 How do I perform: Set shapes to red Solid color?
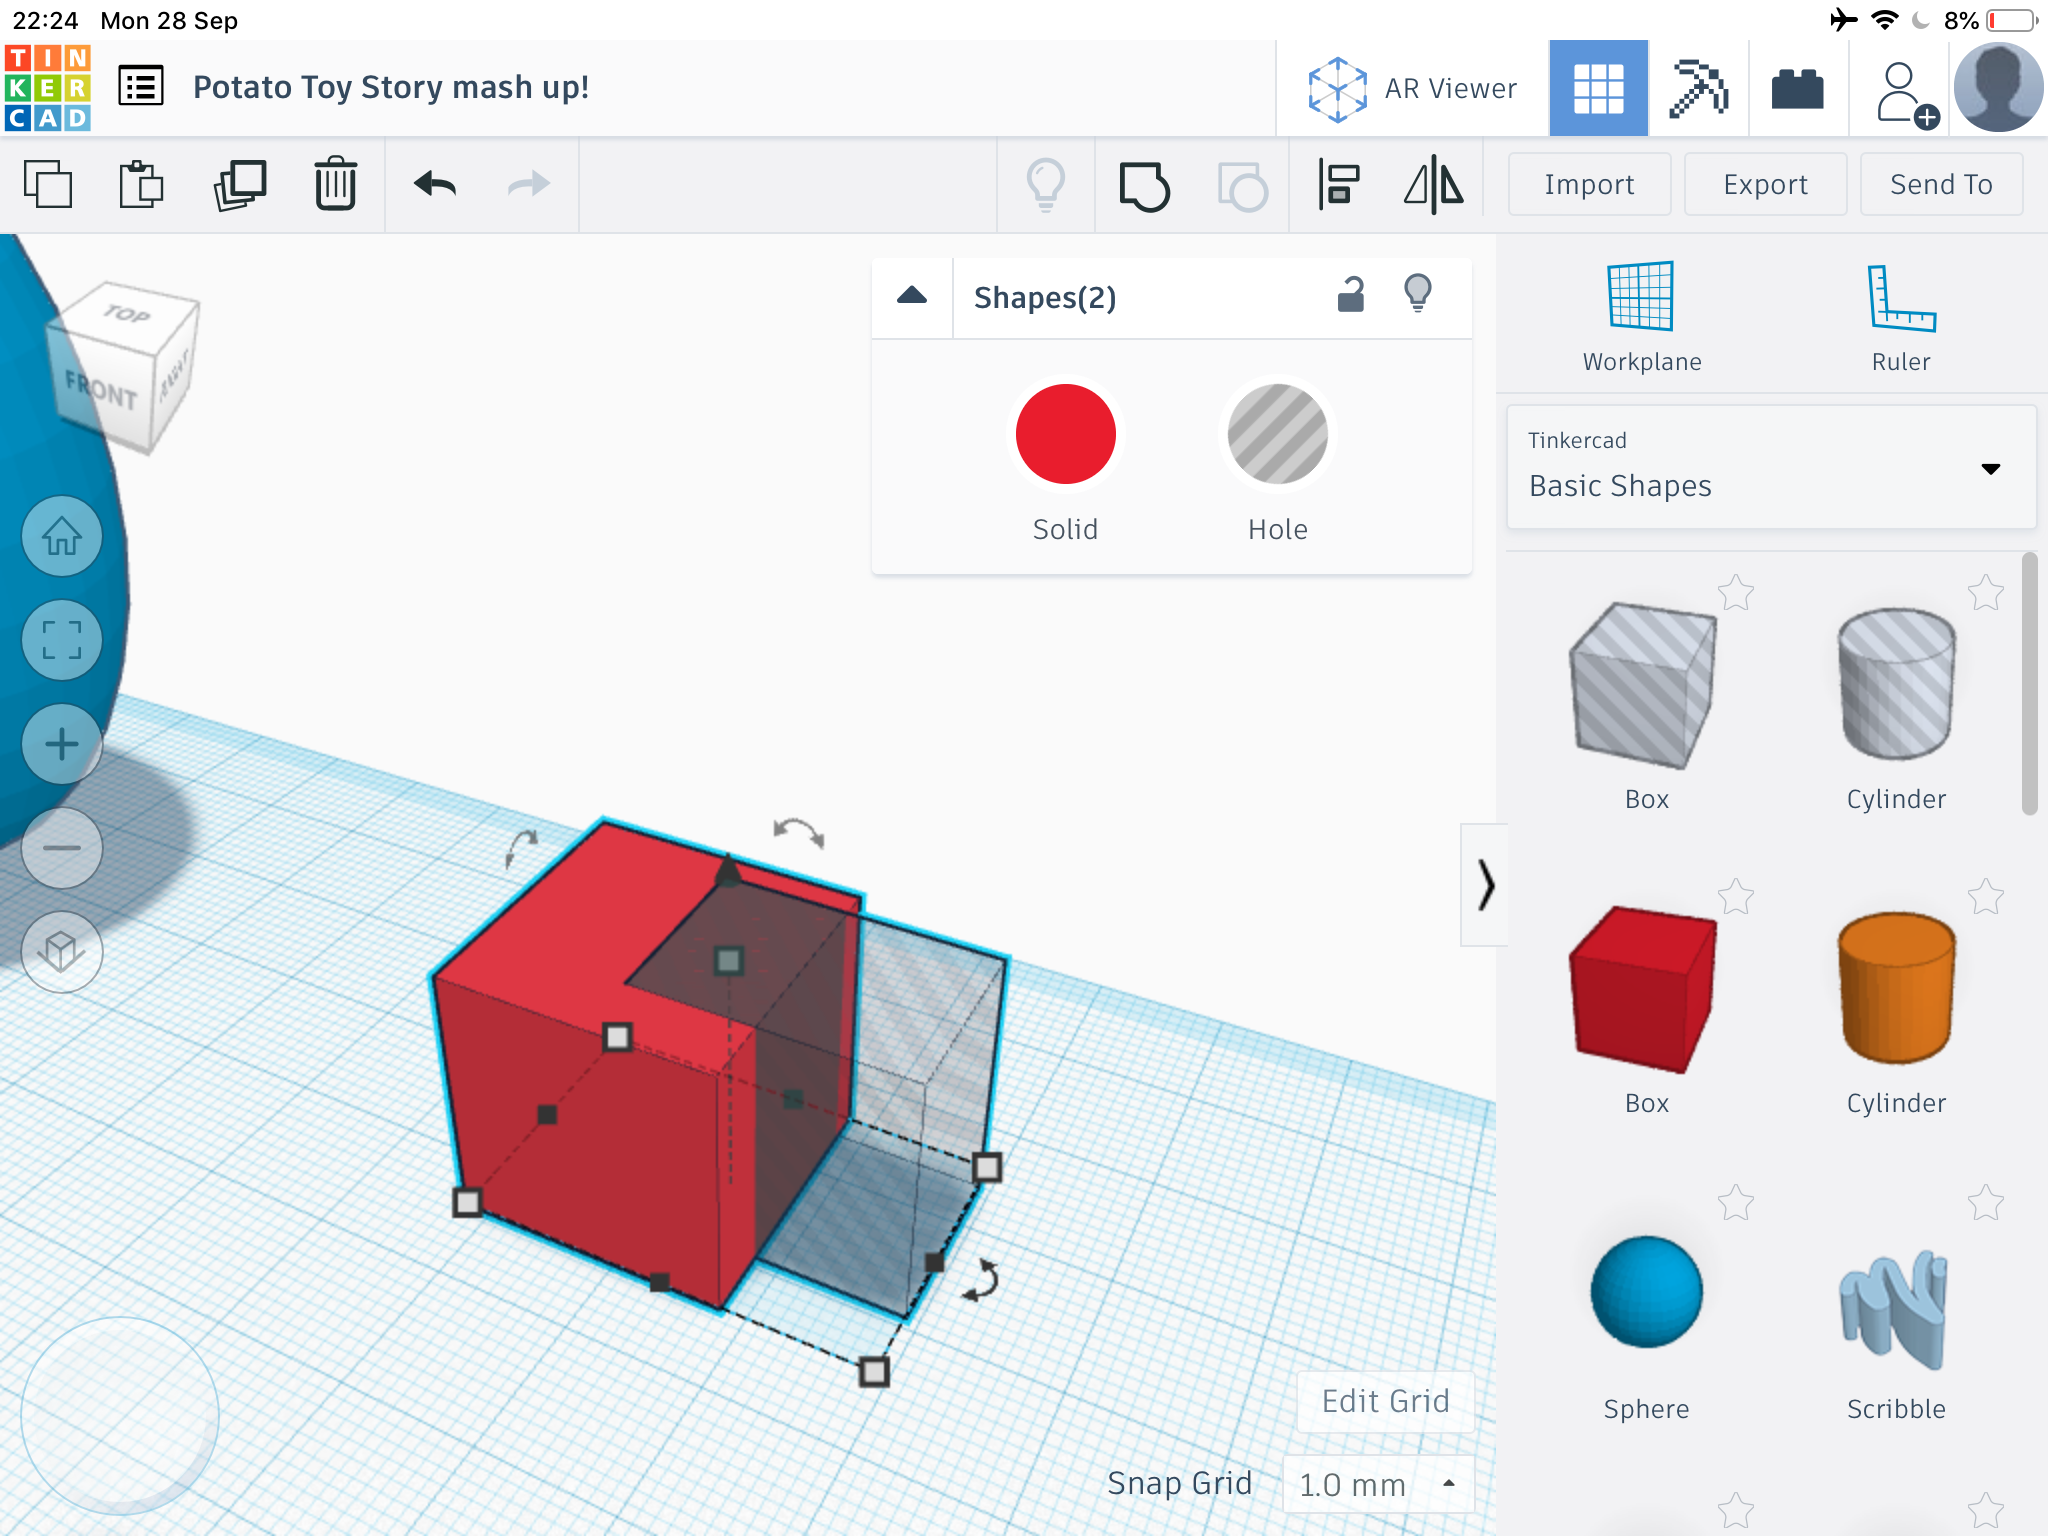(x=1065, y=435)
